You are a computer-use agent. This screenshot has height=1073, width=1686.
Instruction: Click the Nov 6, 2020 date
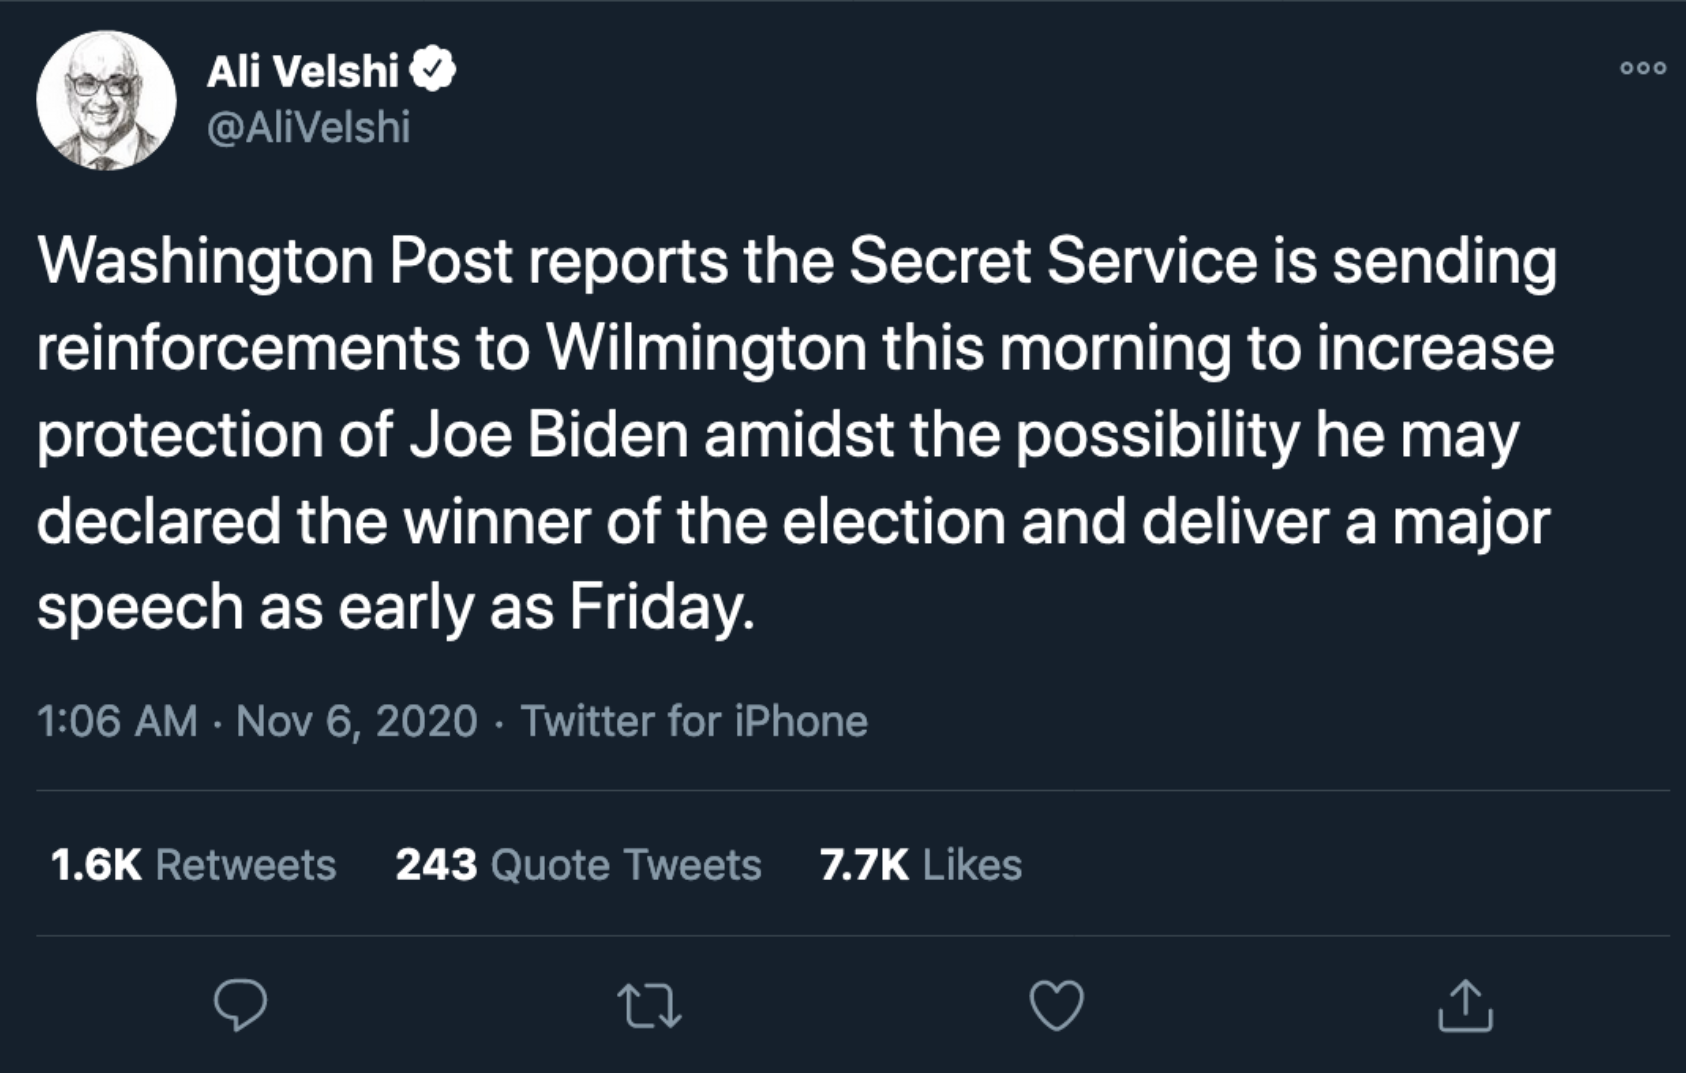pos(357,721)
